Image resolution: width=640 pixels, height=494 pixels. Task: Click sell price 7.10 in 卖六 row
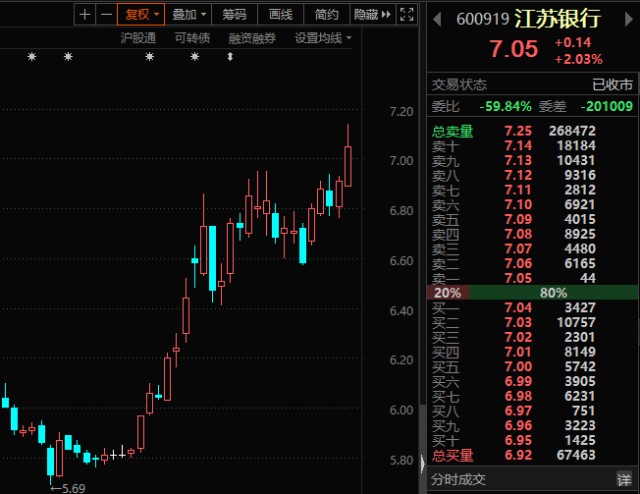(x=518, y=204)
